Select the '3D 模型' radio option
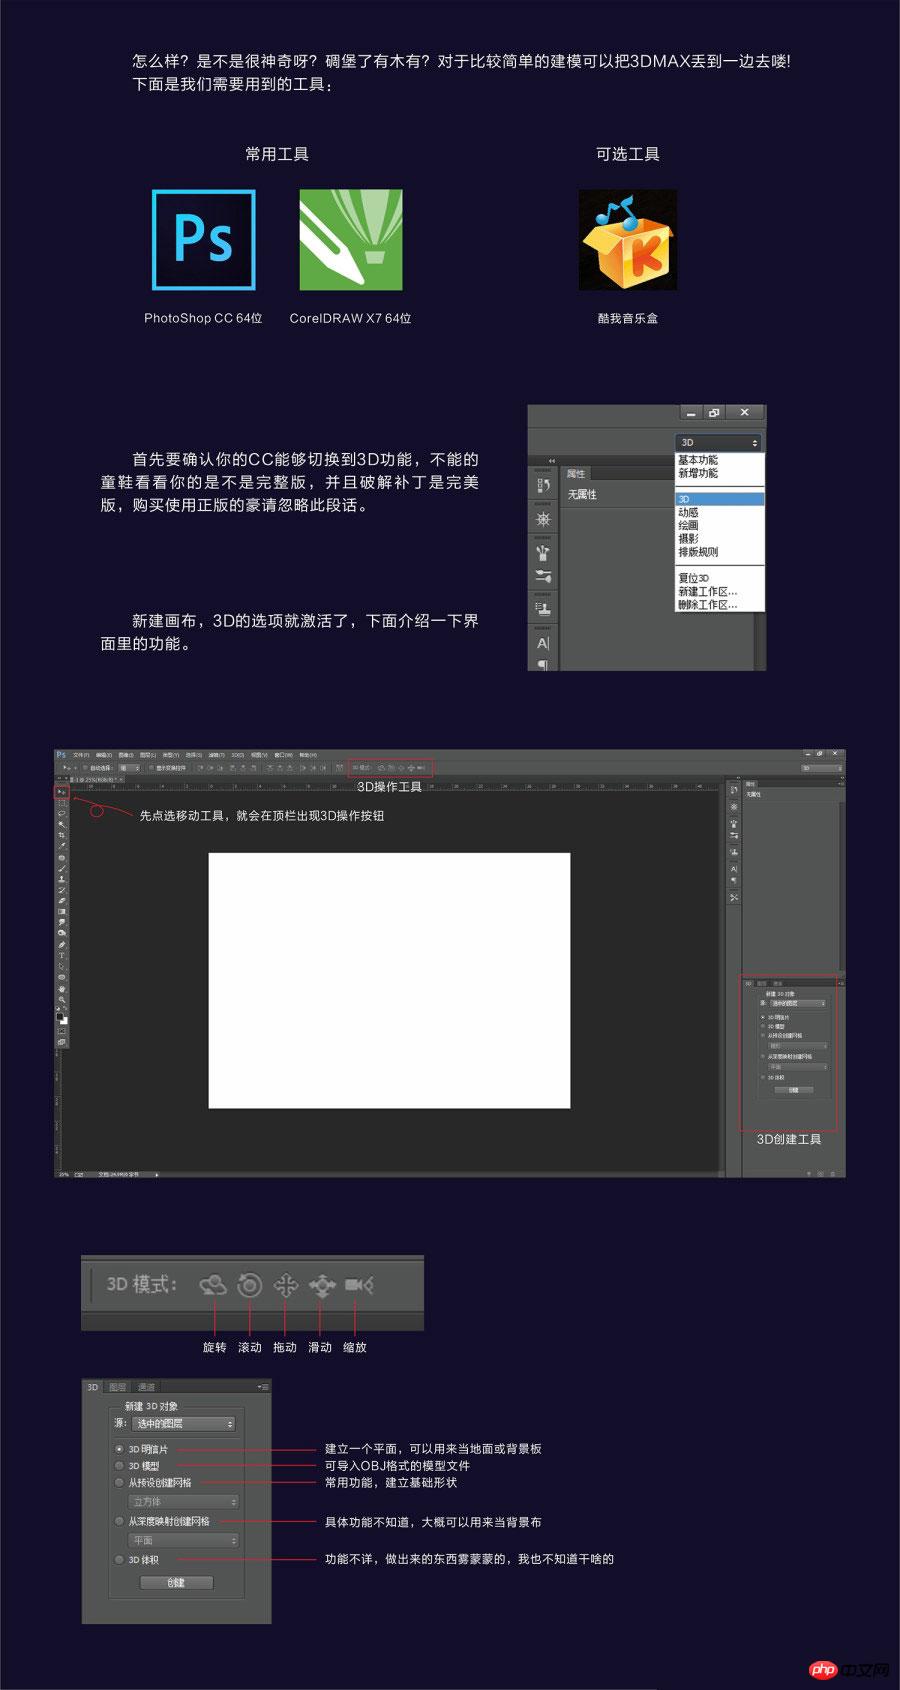The width and height of the screenshot is (900, 1690). coord(119,1466)
